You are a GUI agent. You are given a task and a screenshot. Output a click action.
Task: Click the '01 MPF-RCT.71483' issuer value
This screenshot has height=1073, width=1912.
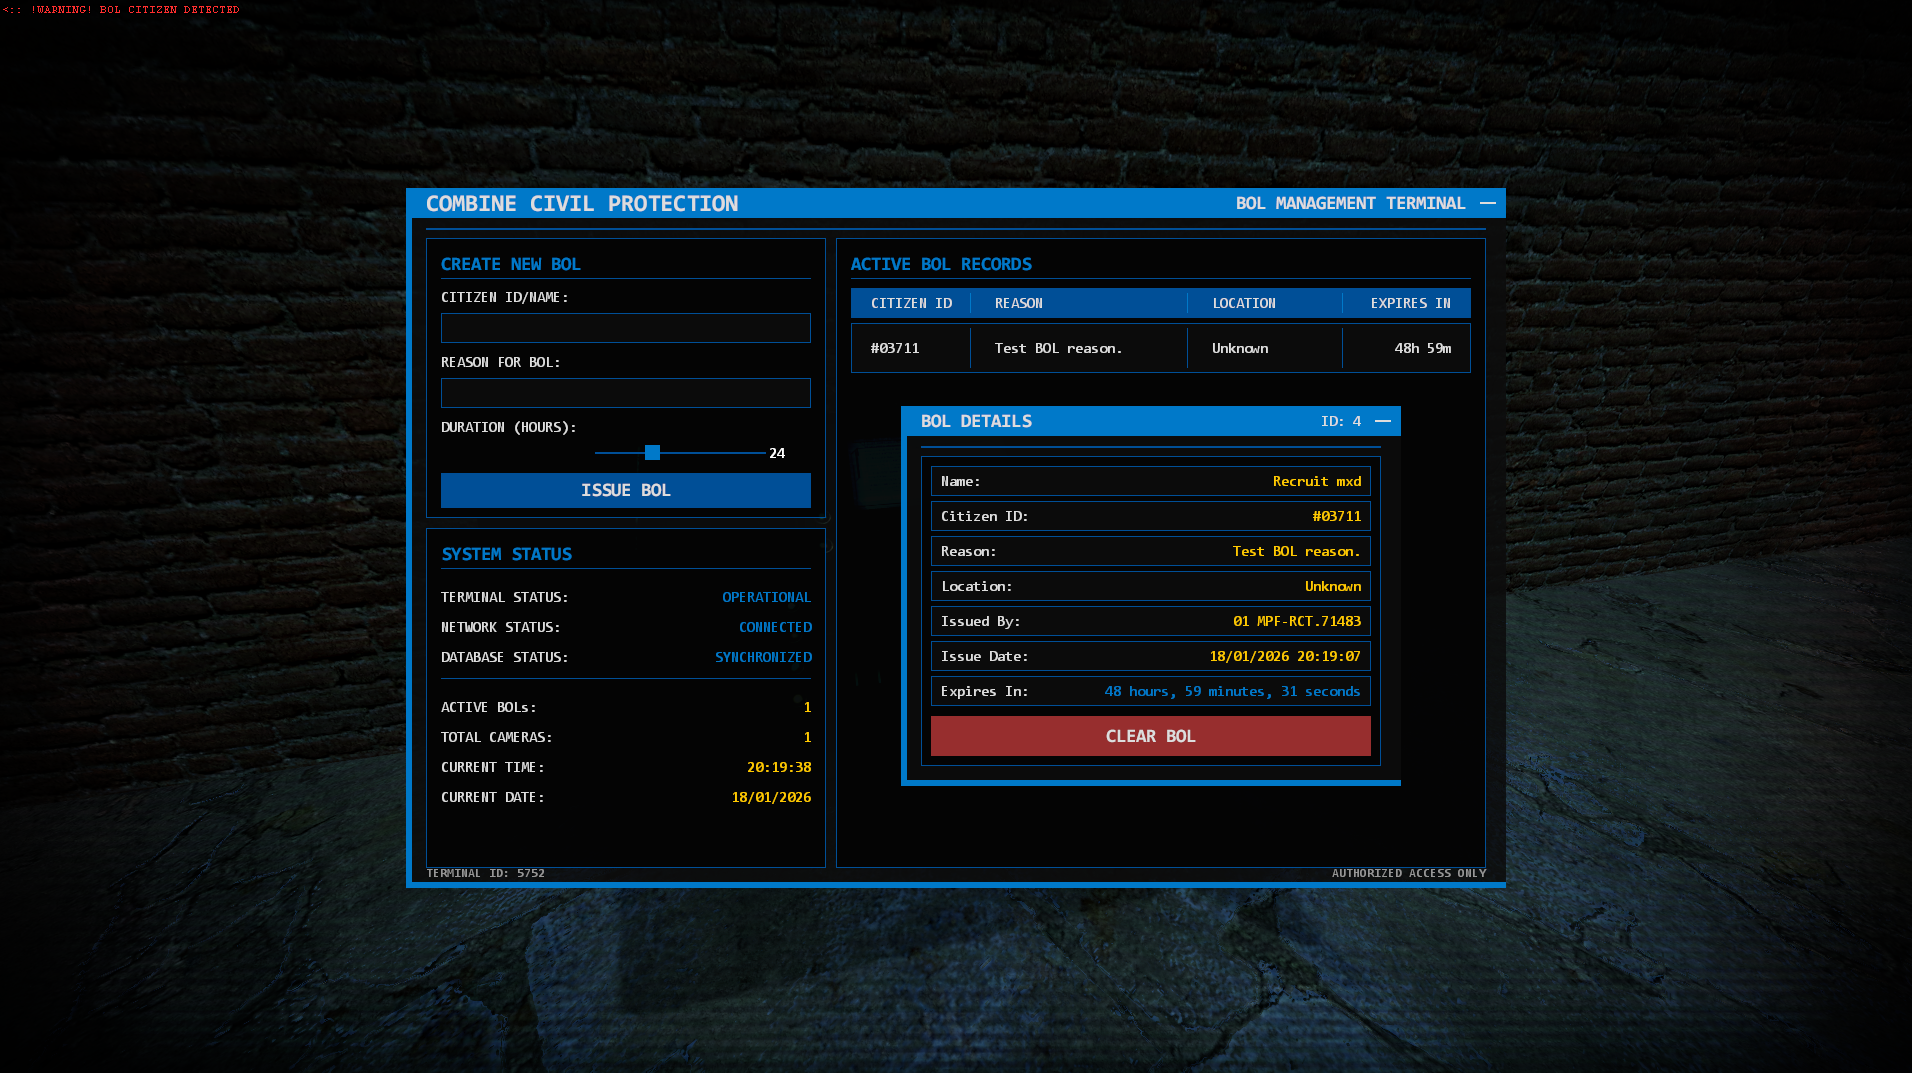click(1297, 621)
